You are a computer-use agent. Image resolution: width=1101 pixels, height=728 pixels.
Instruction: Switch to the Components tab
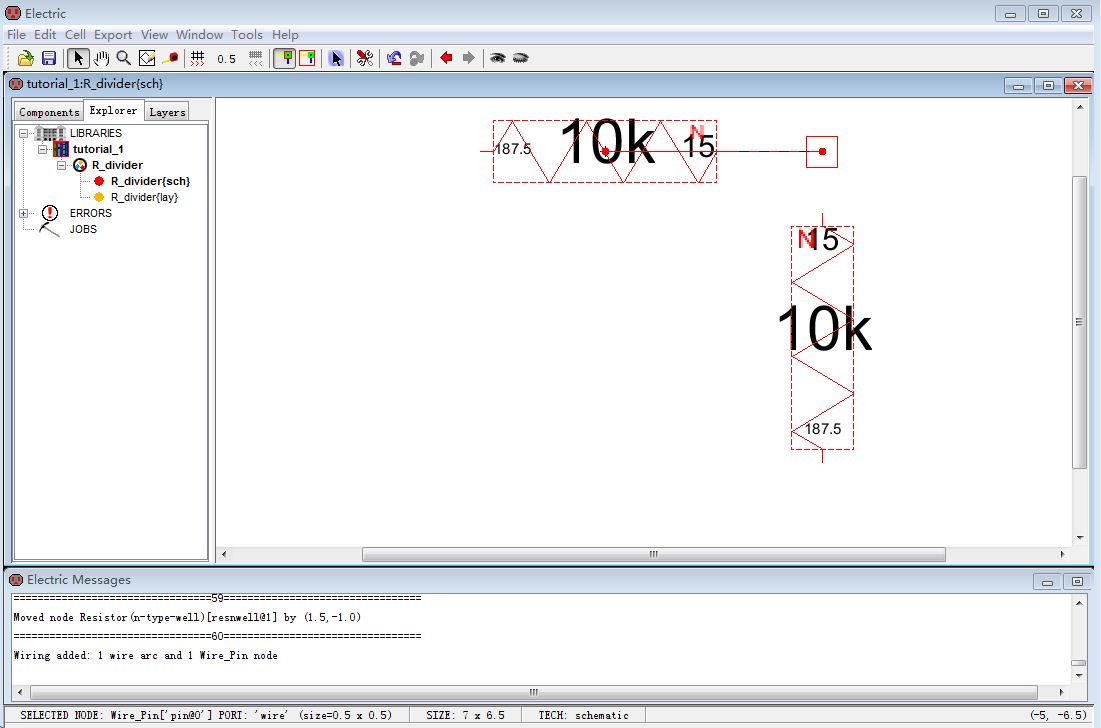click(49, 112)
